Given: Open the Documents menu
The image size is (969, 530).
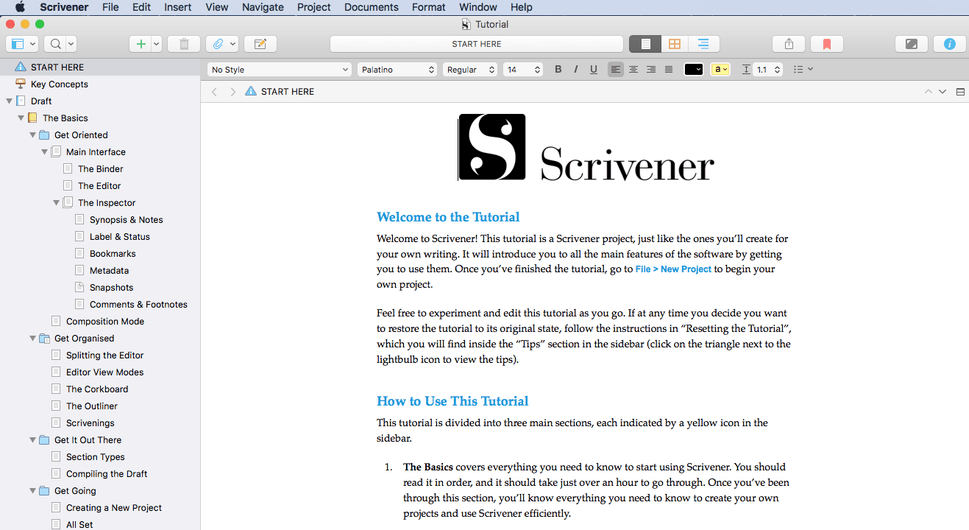Looking at the screenshot, I should (371, 7).
